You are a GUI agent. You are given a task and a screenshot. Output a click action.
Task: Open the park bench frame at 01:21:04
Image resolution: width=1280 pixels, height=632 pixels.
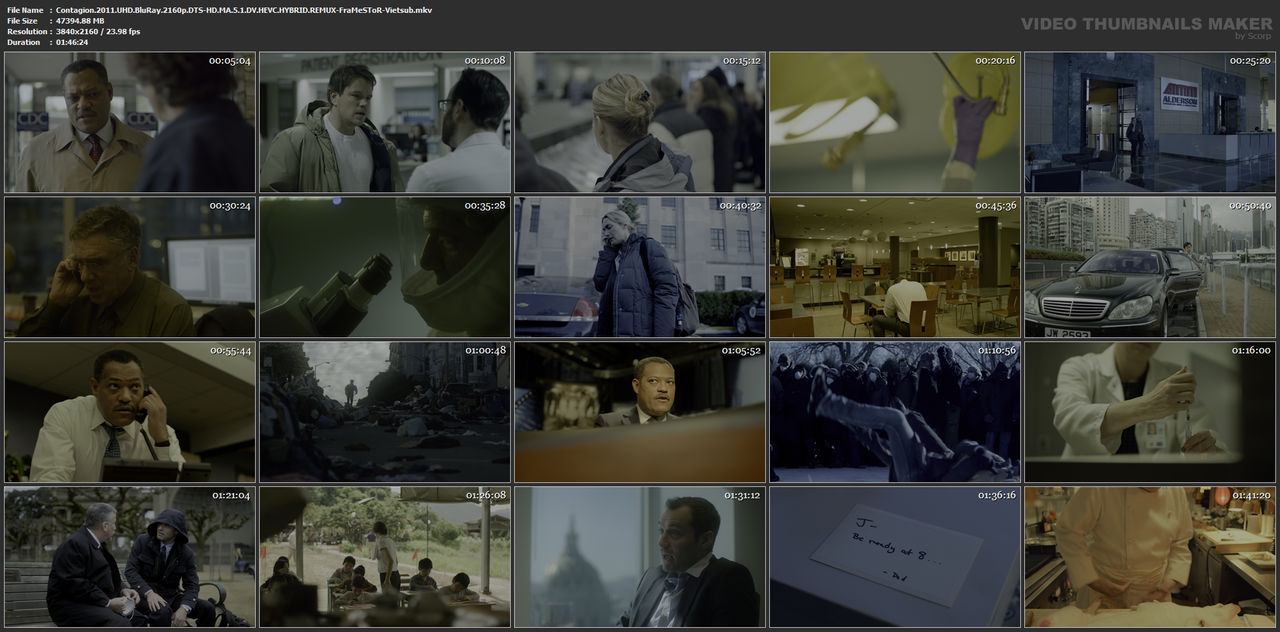click(130, 557)
